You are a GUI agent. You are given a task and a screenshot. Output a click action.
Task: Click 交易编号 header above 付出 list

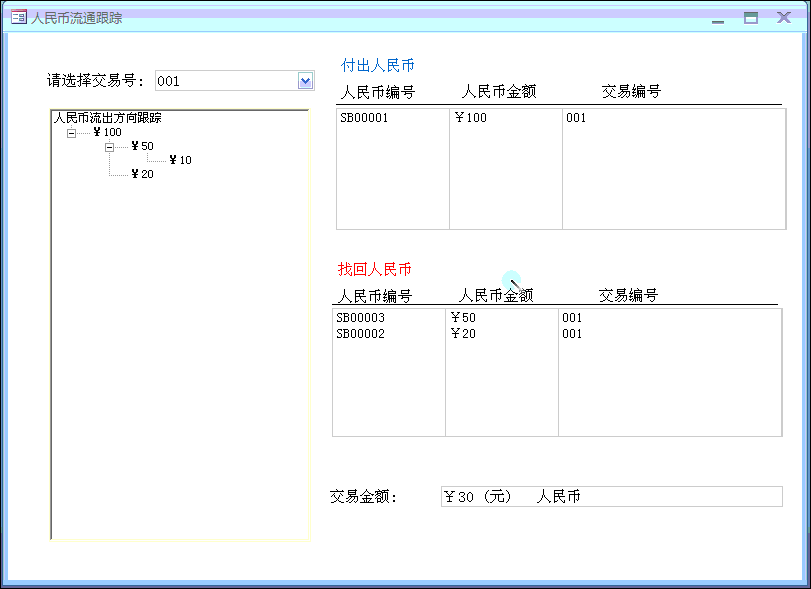(x=632, y=92)
